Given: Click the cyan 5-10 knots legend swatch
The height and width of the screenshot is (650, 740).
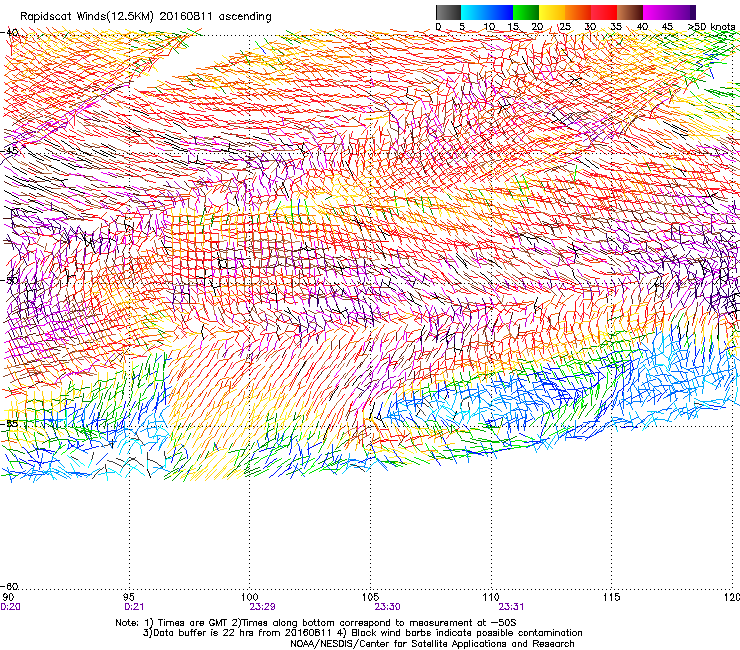Looking at the screenshot, I should [x=474, y=12].
